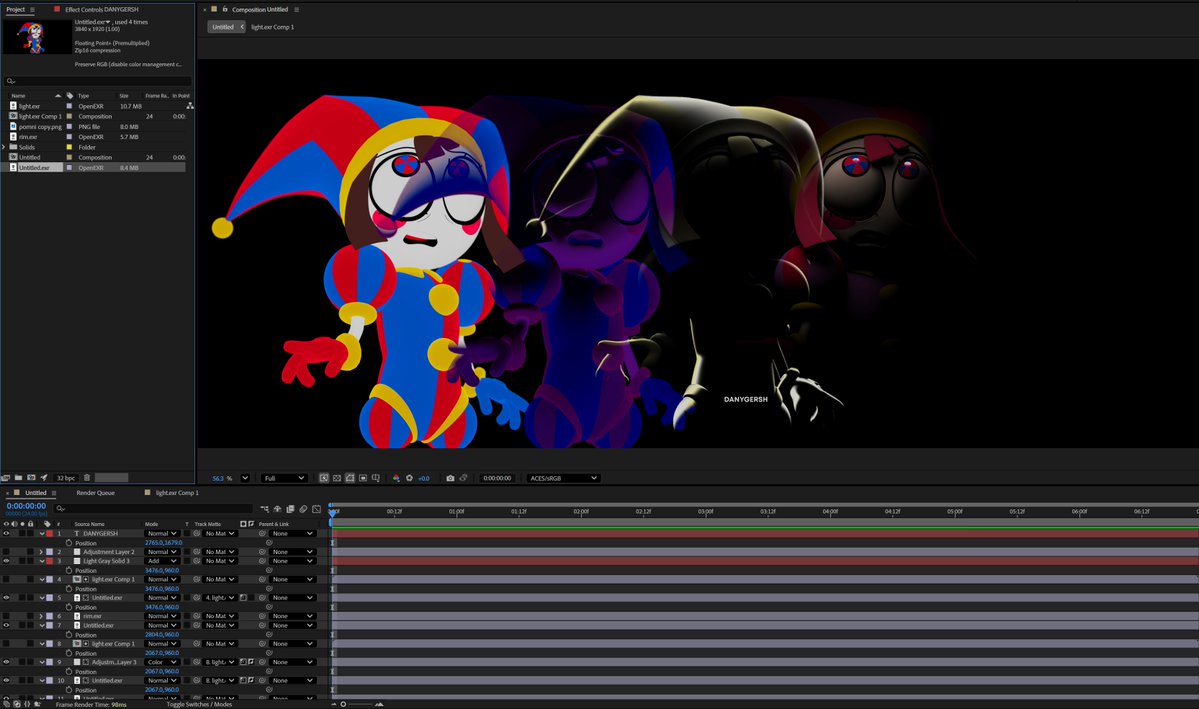The height and width of the screenshot is (709, 1199).
Task: Click the Reset Exposure aperture icon
Action: pyautogui.click(x=409, y=478)
